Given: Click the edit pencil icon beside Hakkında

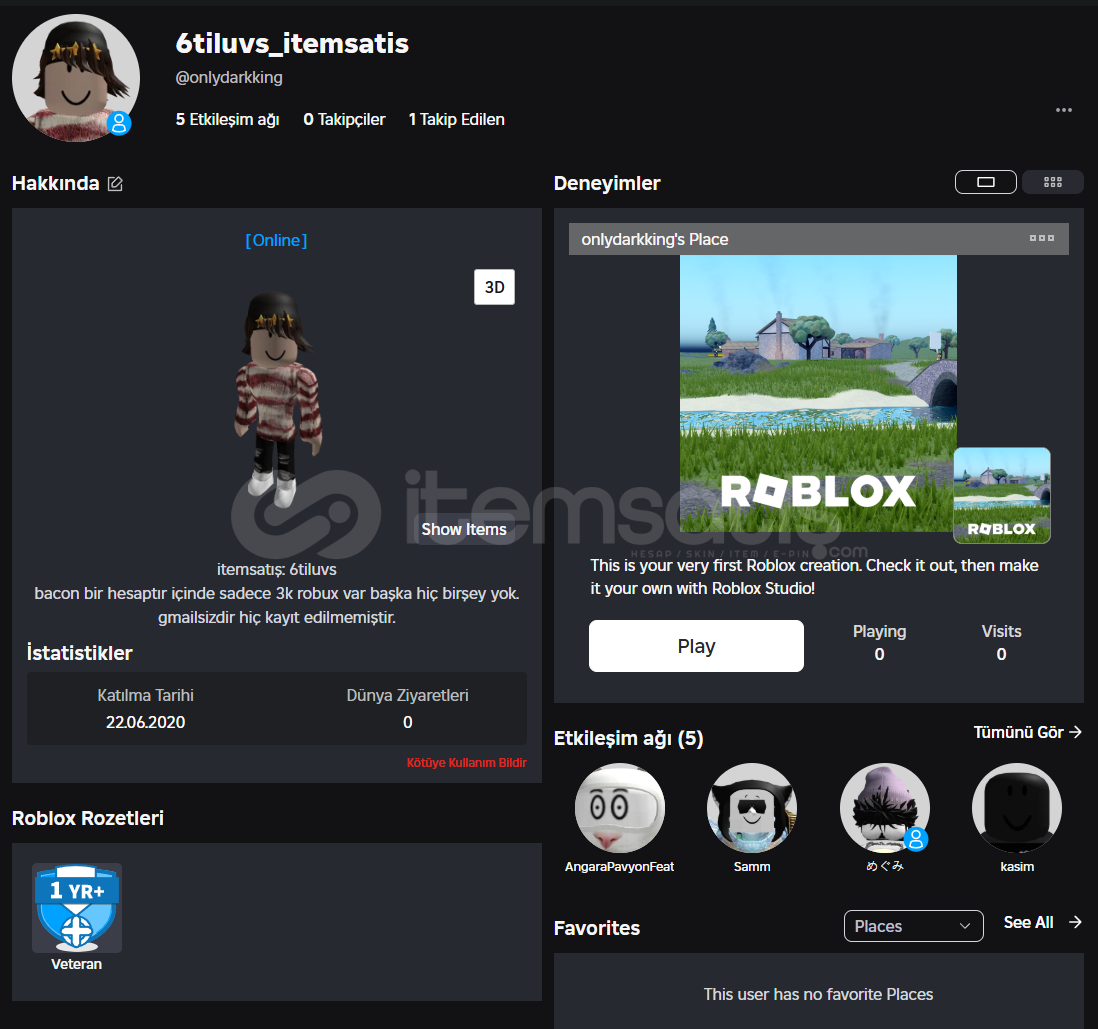Looking at the screenshot, I should coord(115,184).
